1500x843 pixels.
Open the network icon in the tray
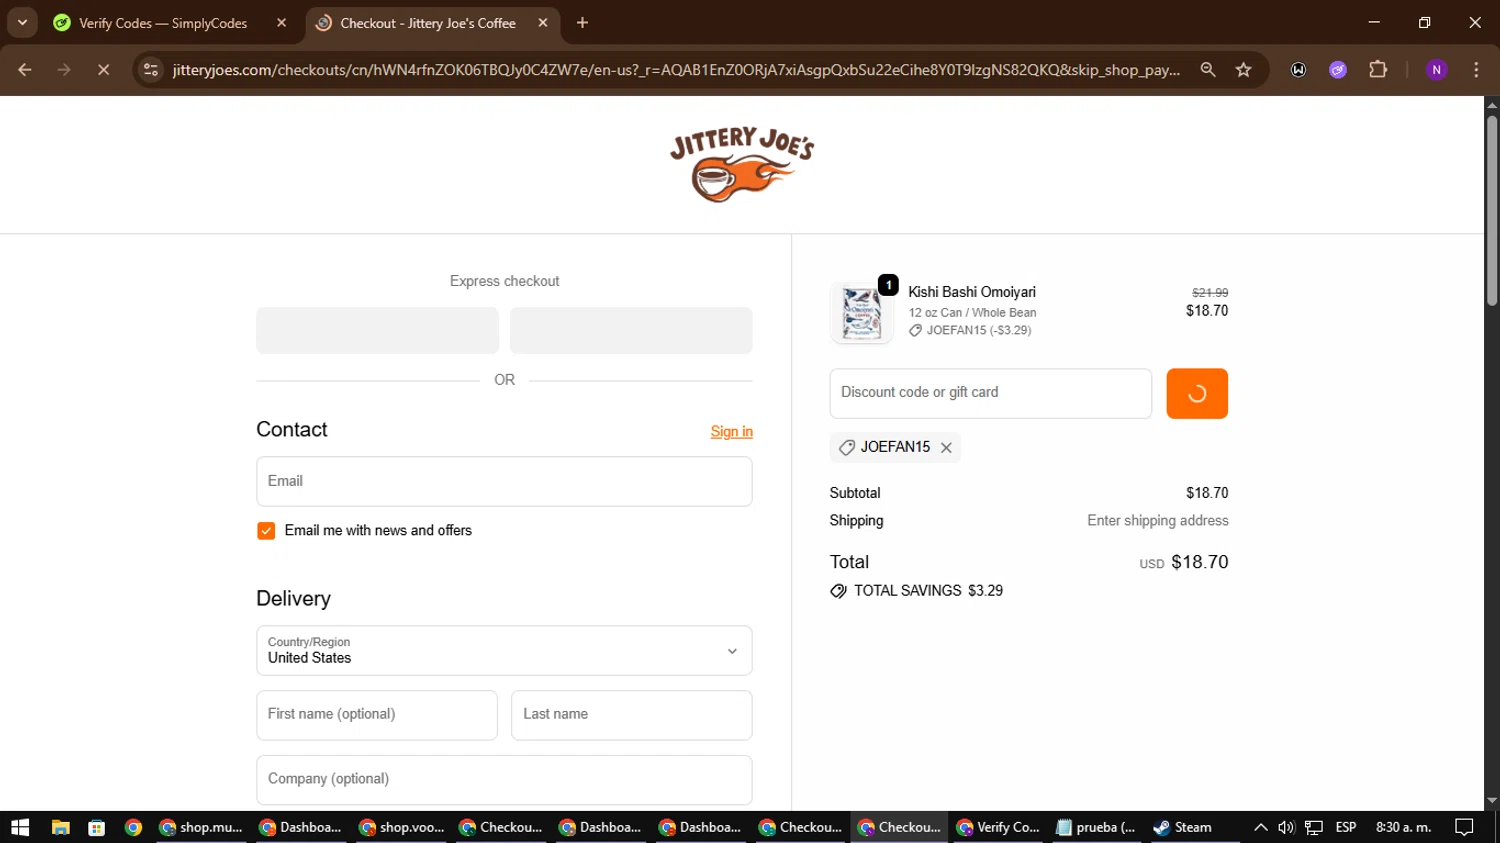(x=1314, y=827)
